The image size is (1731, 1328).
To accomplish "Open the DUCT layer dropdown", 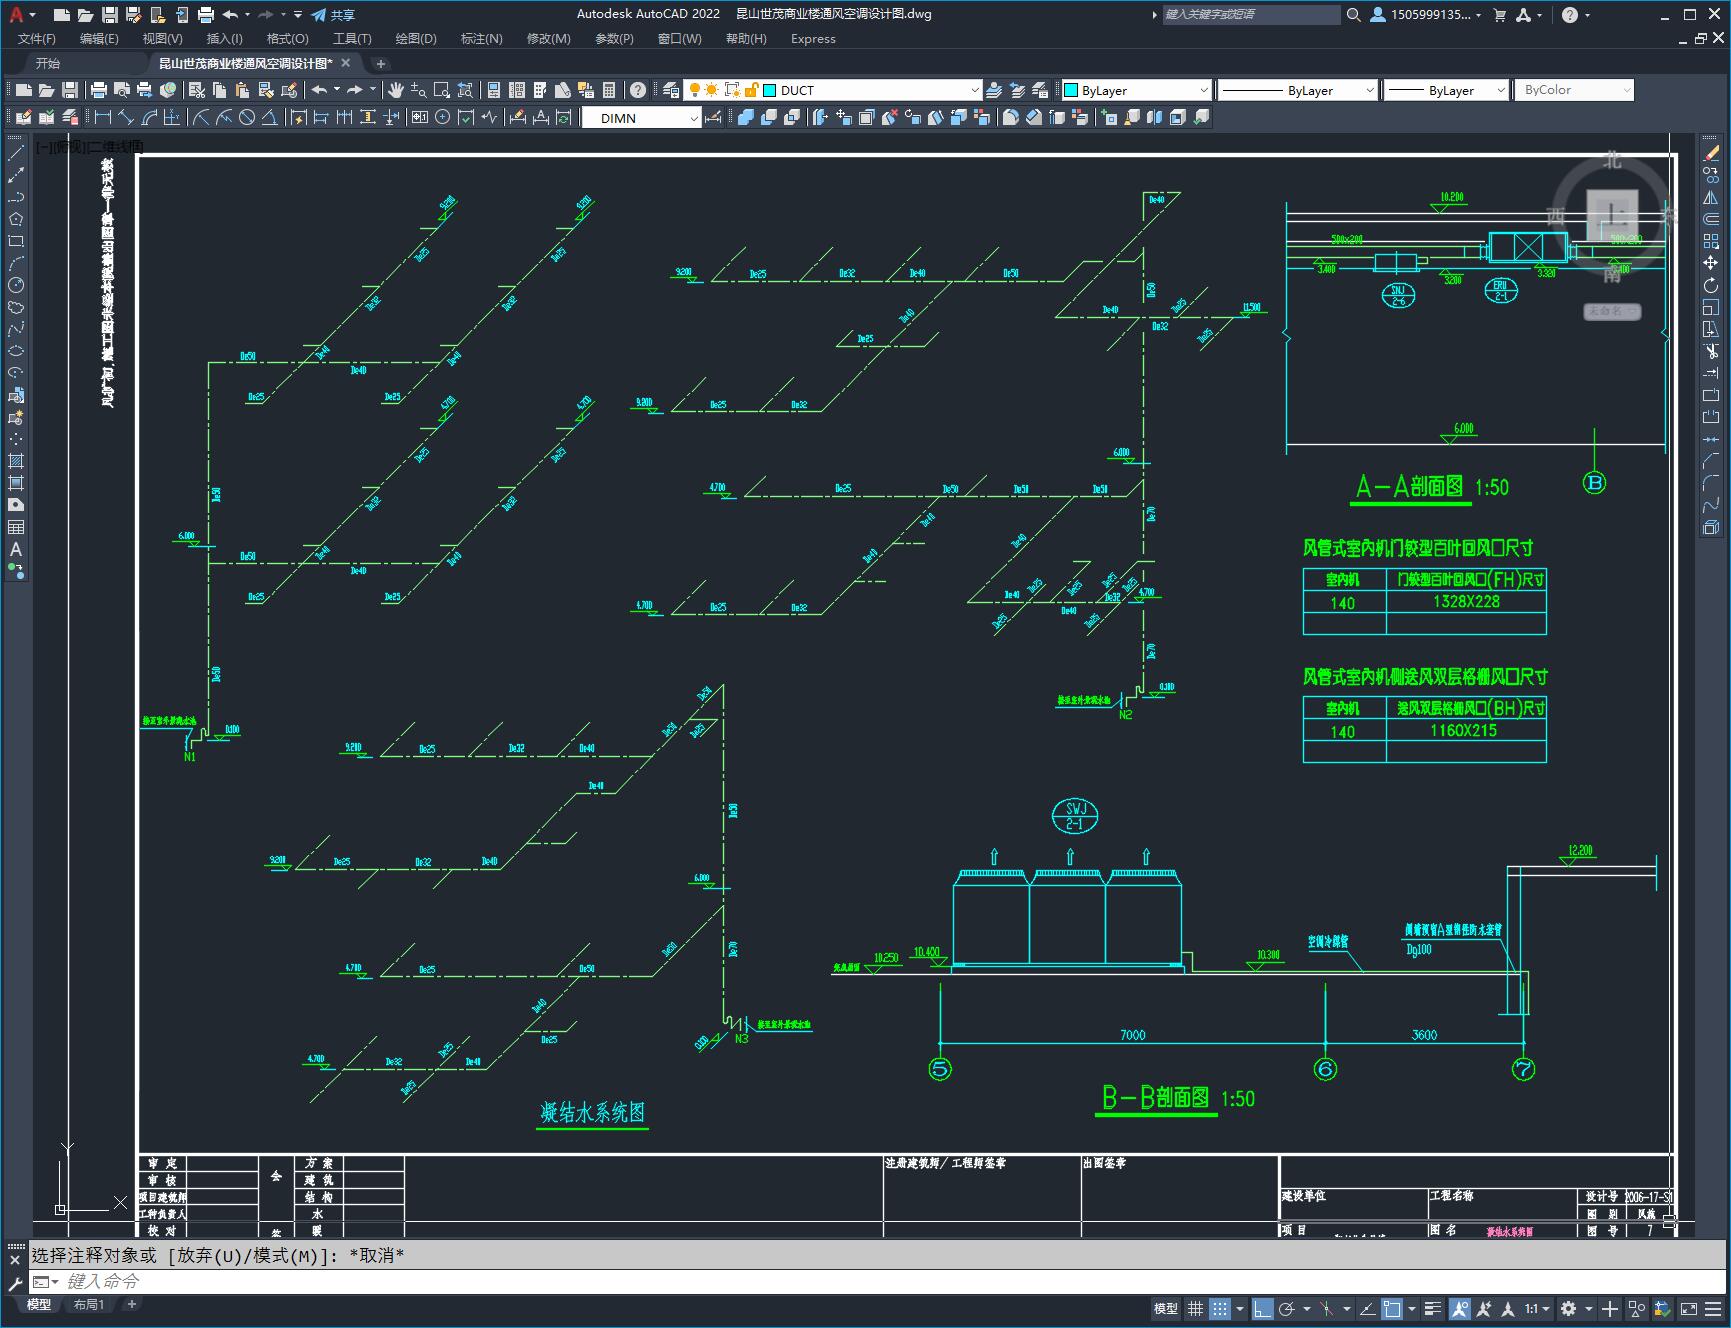I will [x=975, y=90].
